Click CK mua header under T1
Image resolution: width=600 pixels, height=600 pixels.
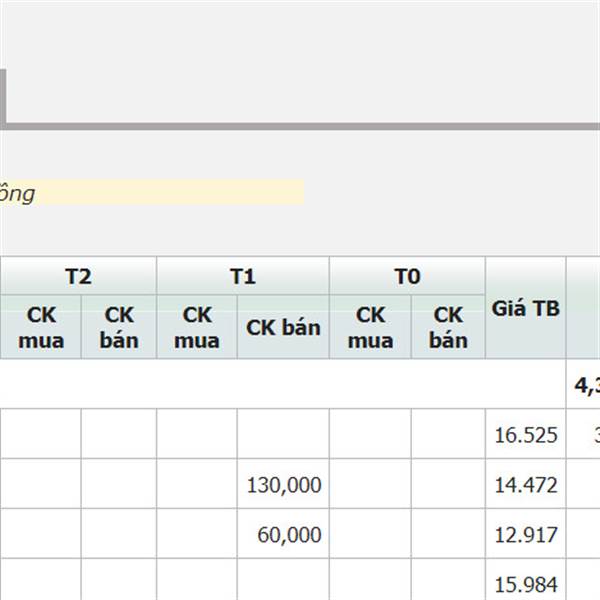coord(197,328)
